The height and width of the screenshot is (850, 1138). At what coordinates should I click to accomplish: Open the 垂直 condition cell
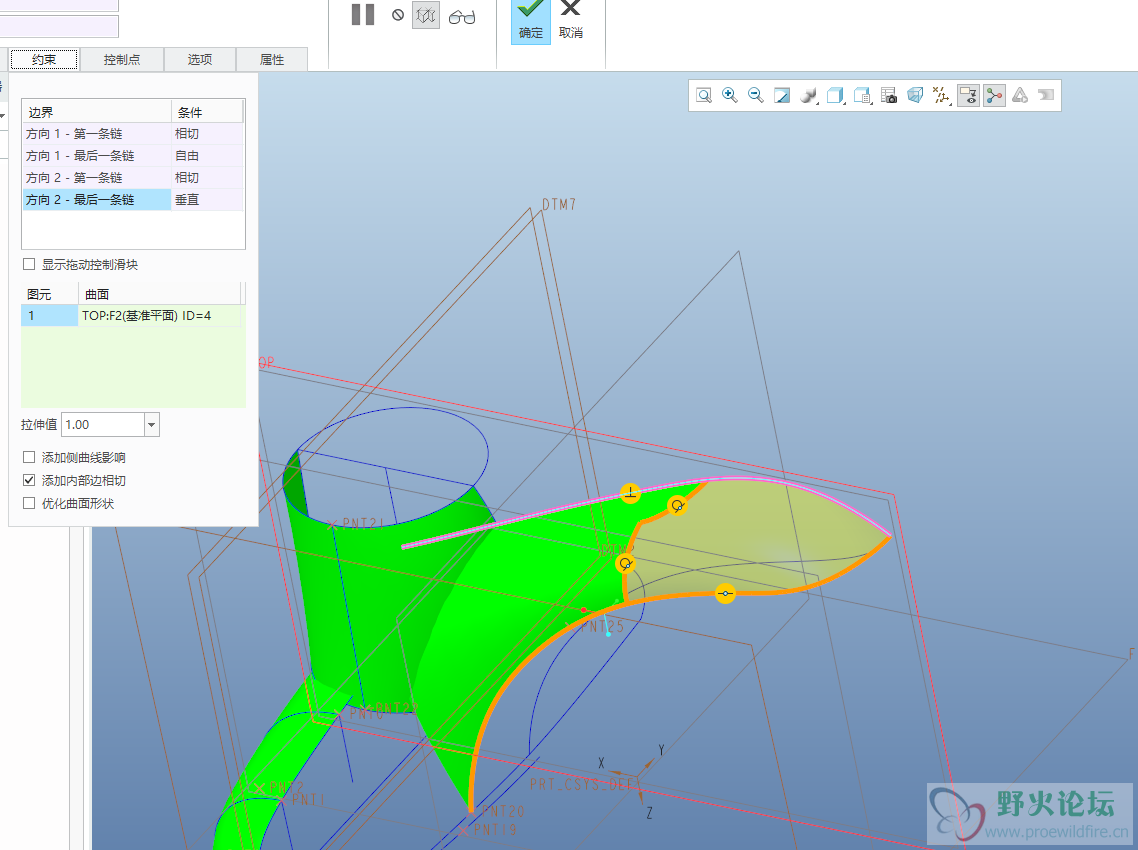pyautogui.click(x=207, y=200)
